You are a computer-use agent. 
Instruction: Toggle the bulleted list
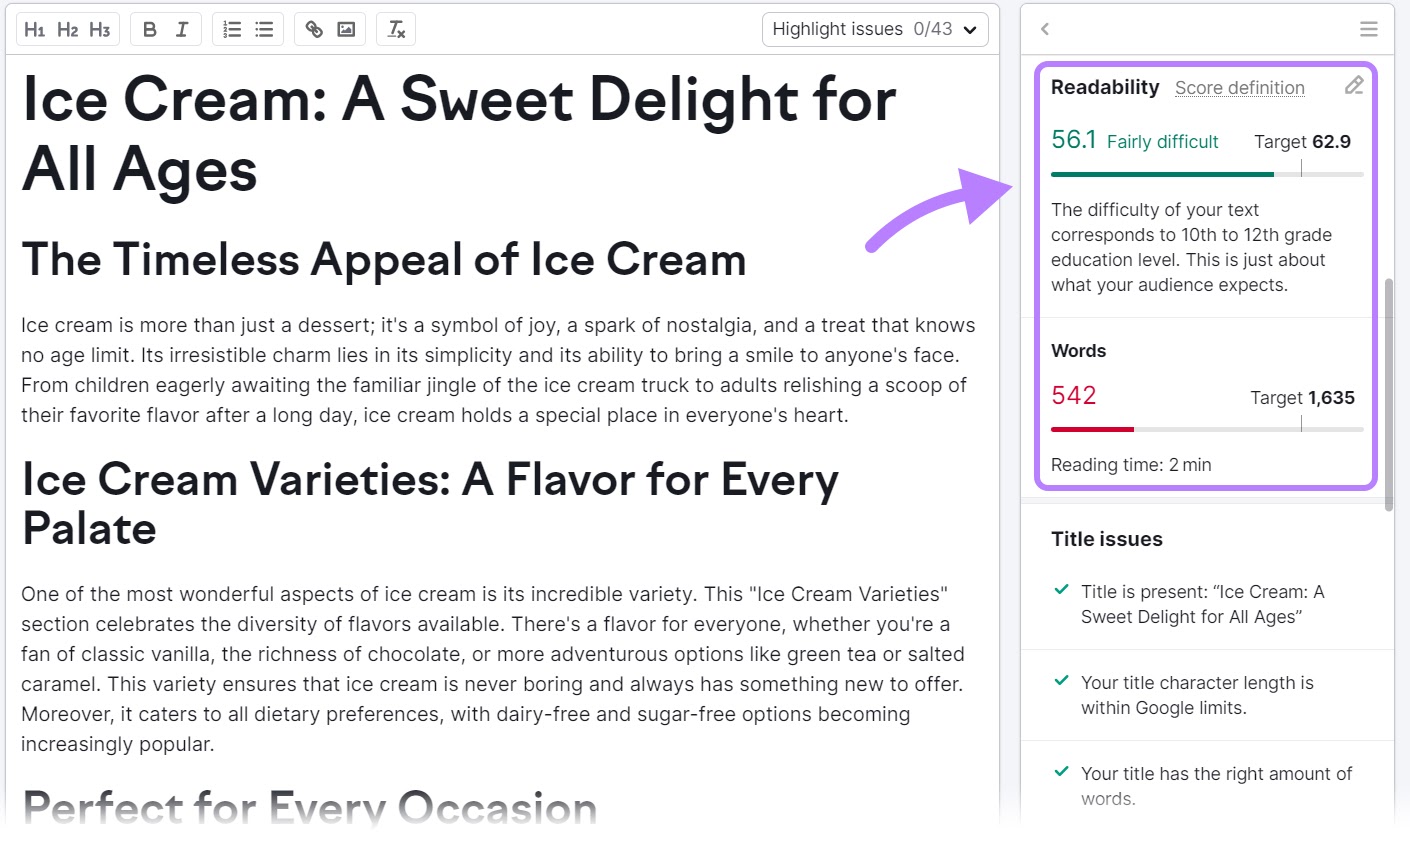(263, 29)
